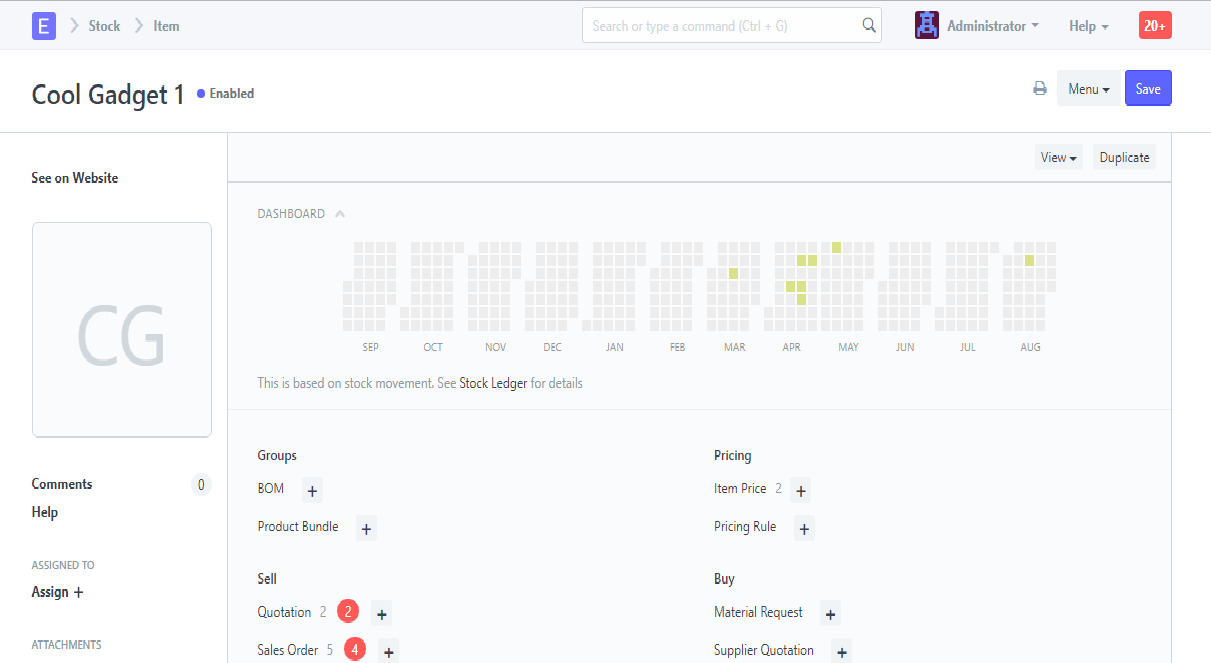Image resolution: width=1211 pixels, height=663 pixels.
Task: Open Stock Ledger link
Action: click(493, 383)
